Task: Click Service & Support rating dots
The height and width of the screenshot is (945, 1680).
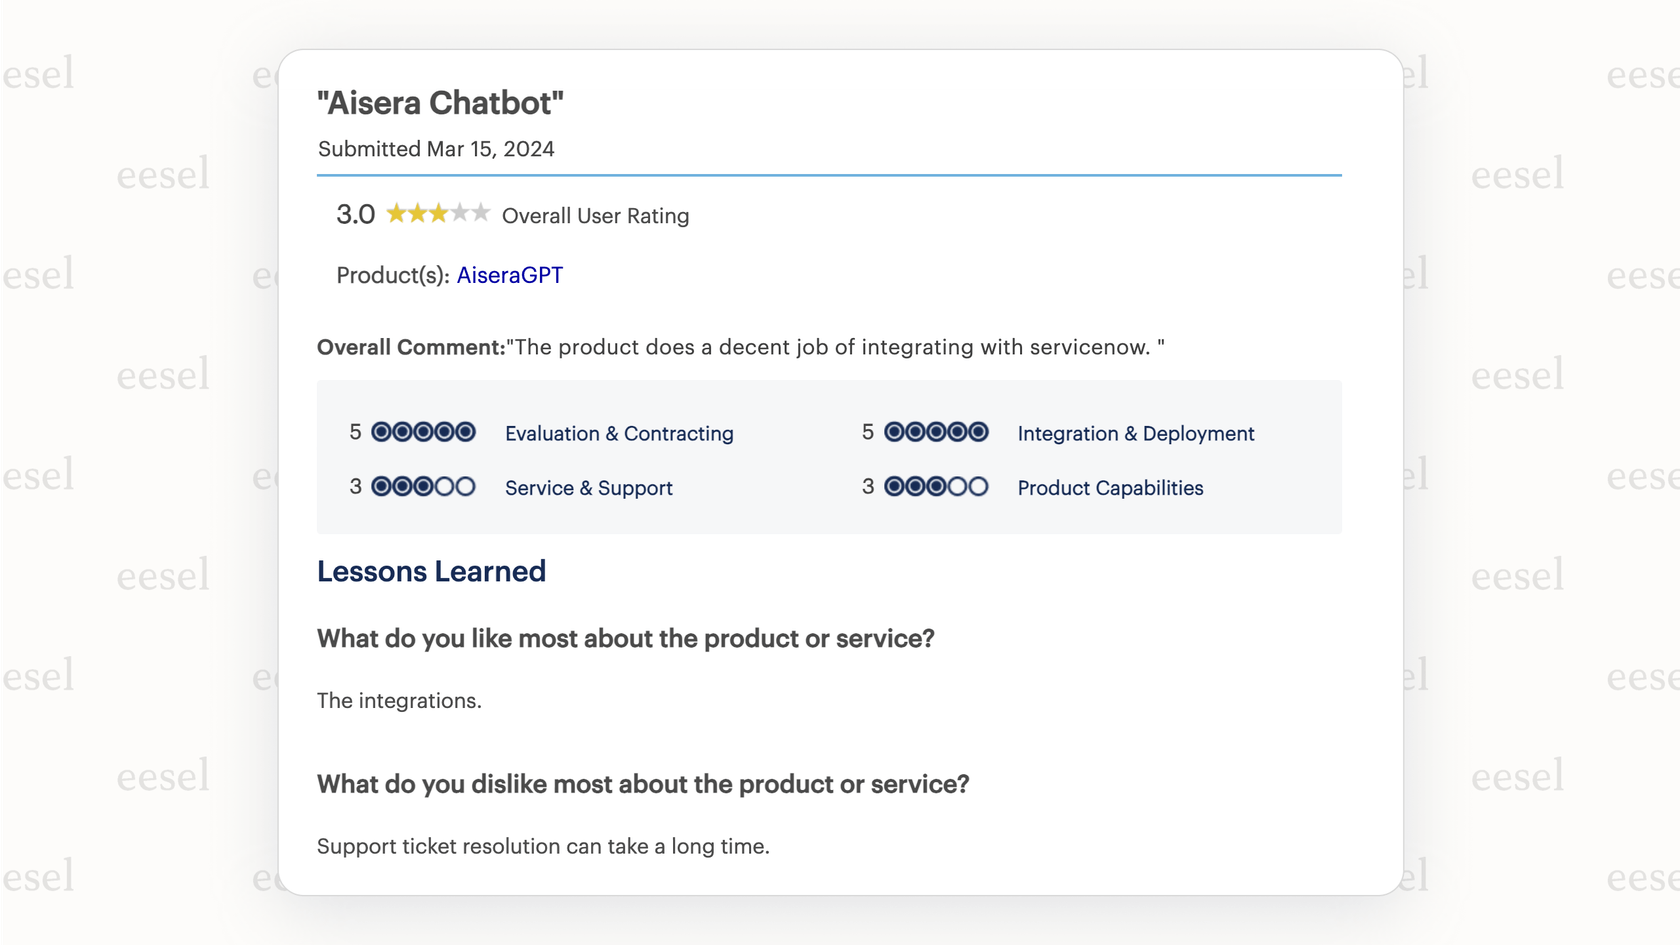Action: tap(423, 487)
